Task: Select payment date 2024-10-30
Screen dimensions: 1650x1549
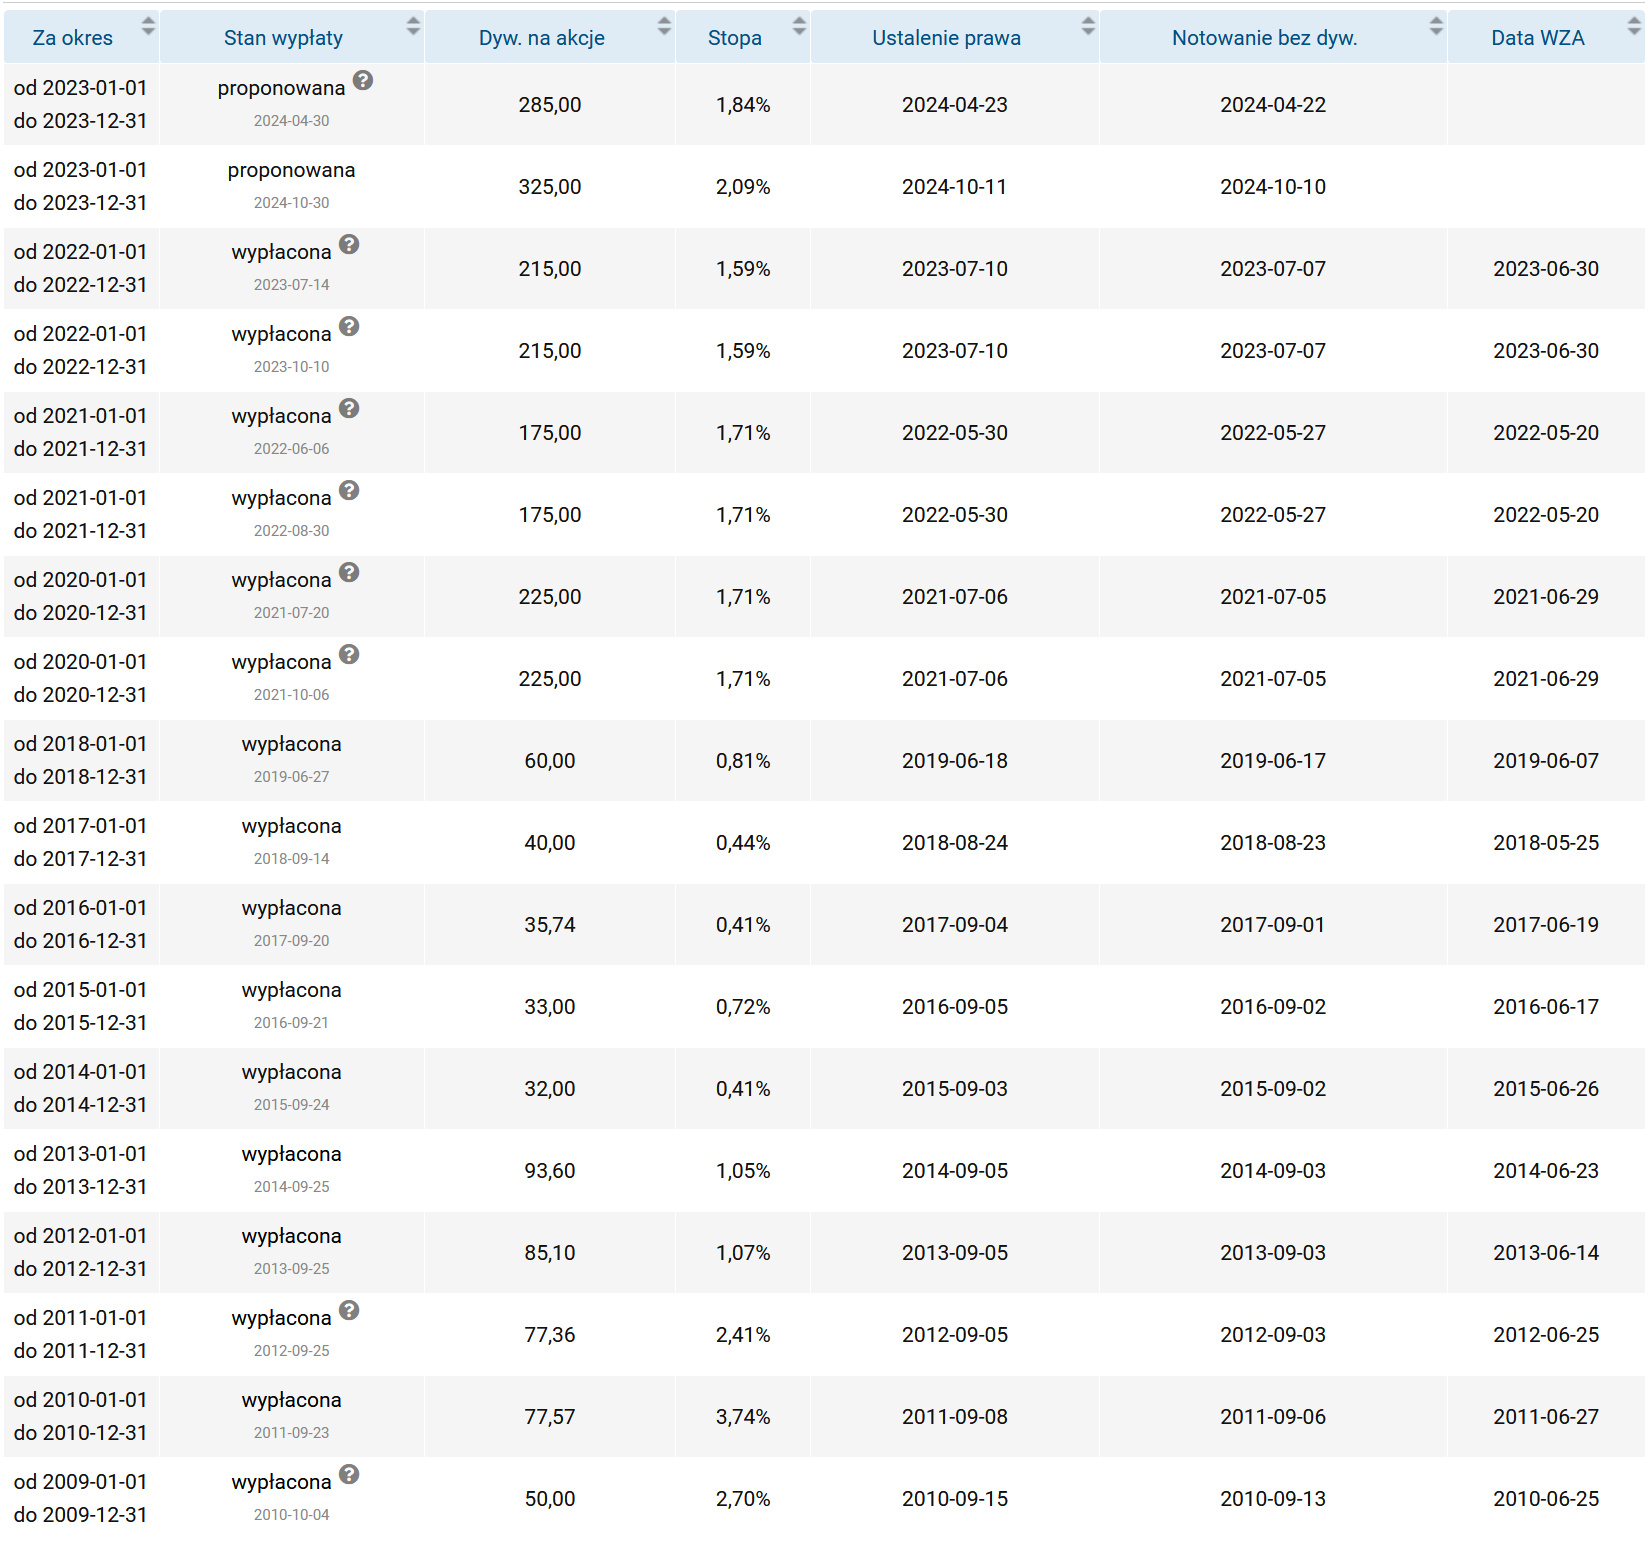Action: 291,203
